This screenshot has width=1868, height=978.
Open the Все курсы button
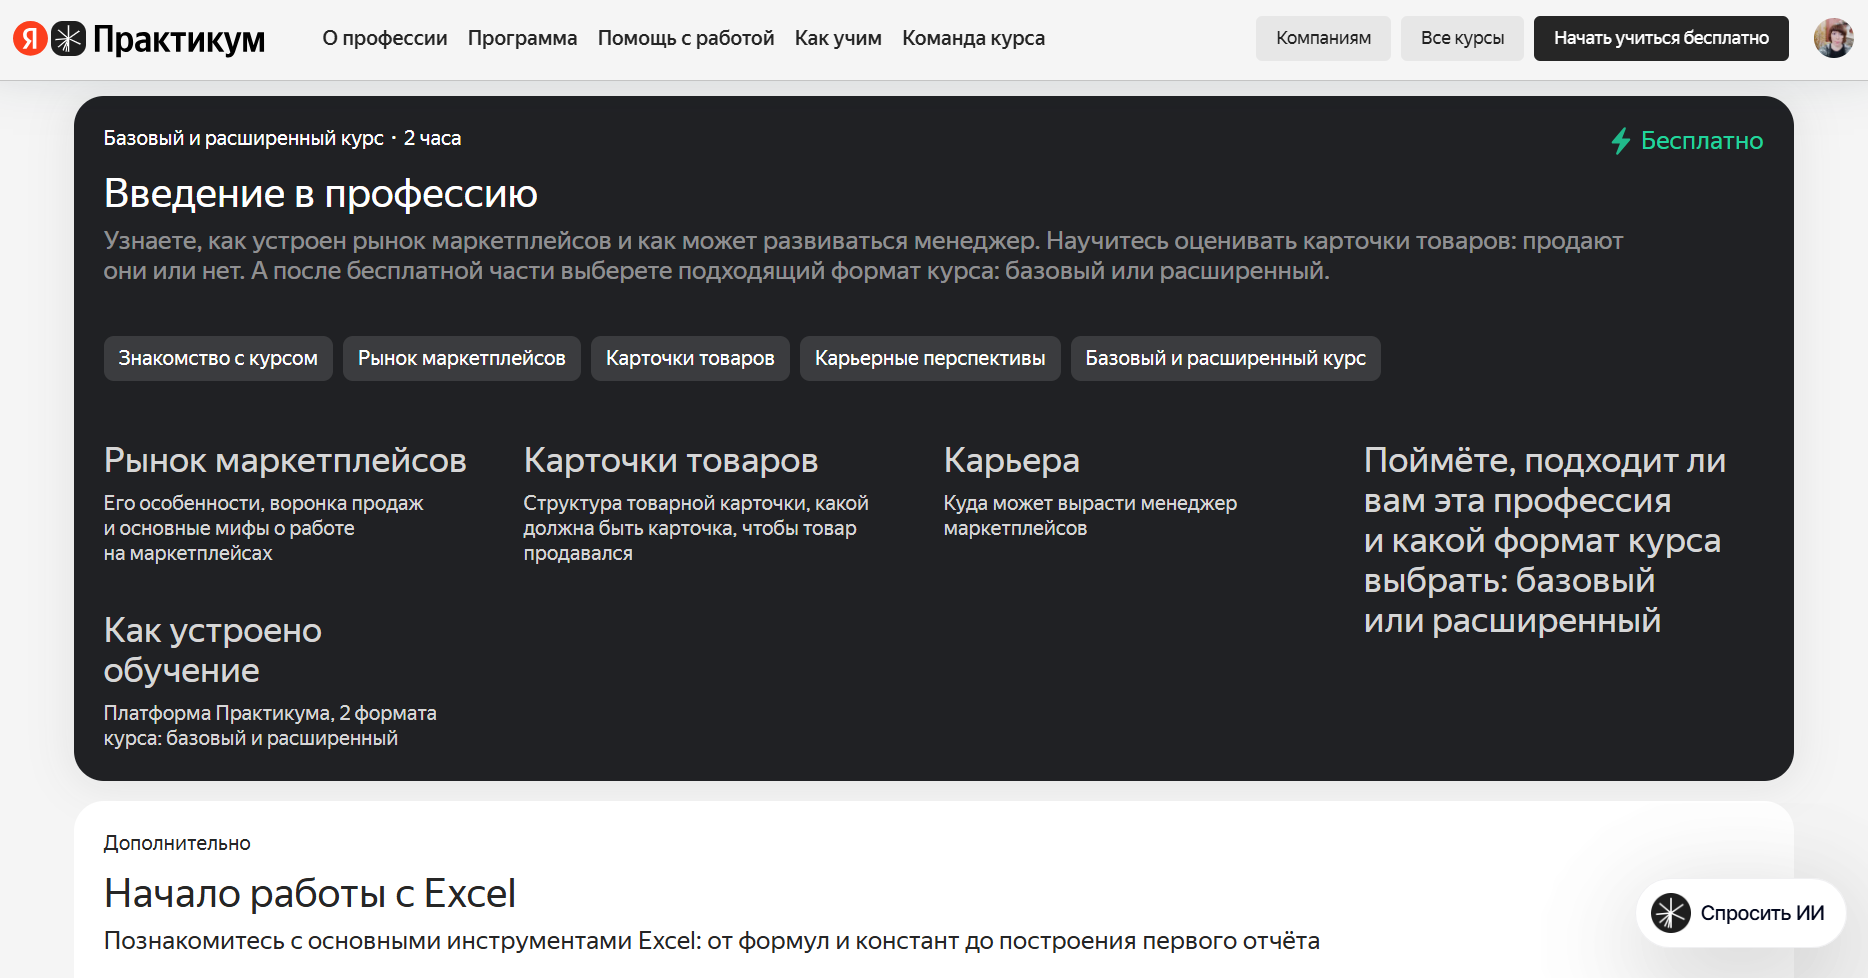(1462, 38)
